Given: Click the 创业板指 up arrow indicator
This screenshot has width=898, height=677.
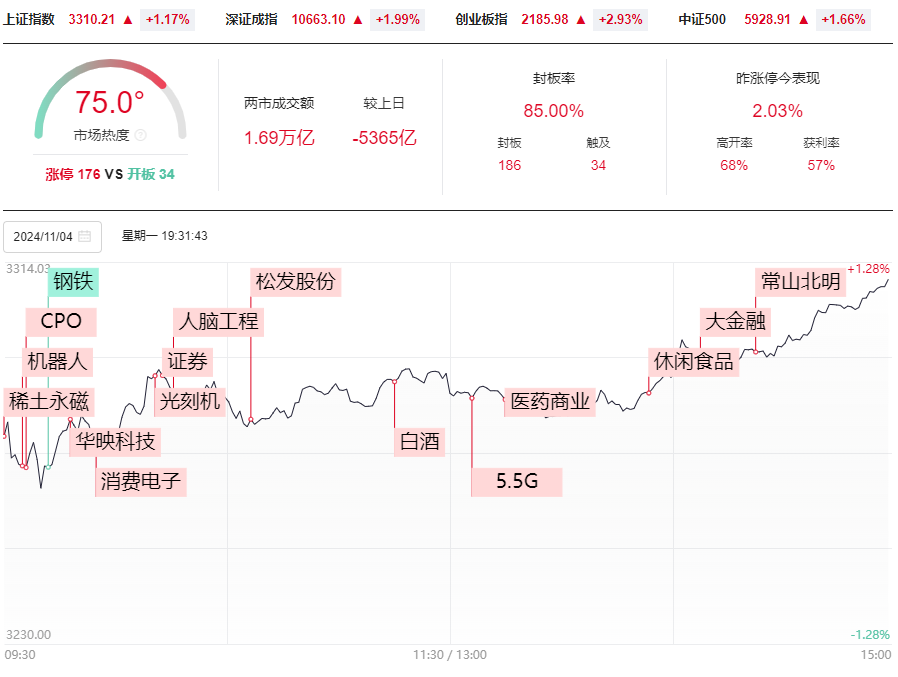Looking at the screenshot, I should [581, 19].
